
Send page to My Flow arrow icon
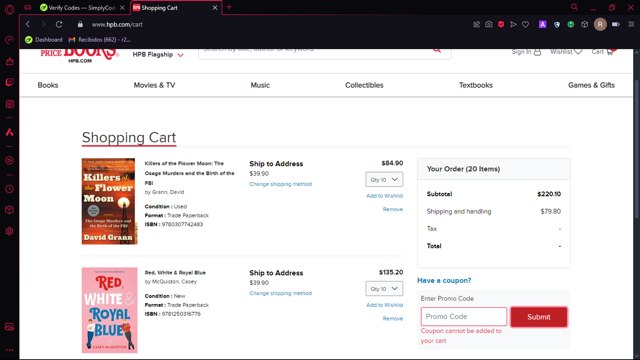click(513, 24)
